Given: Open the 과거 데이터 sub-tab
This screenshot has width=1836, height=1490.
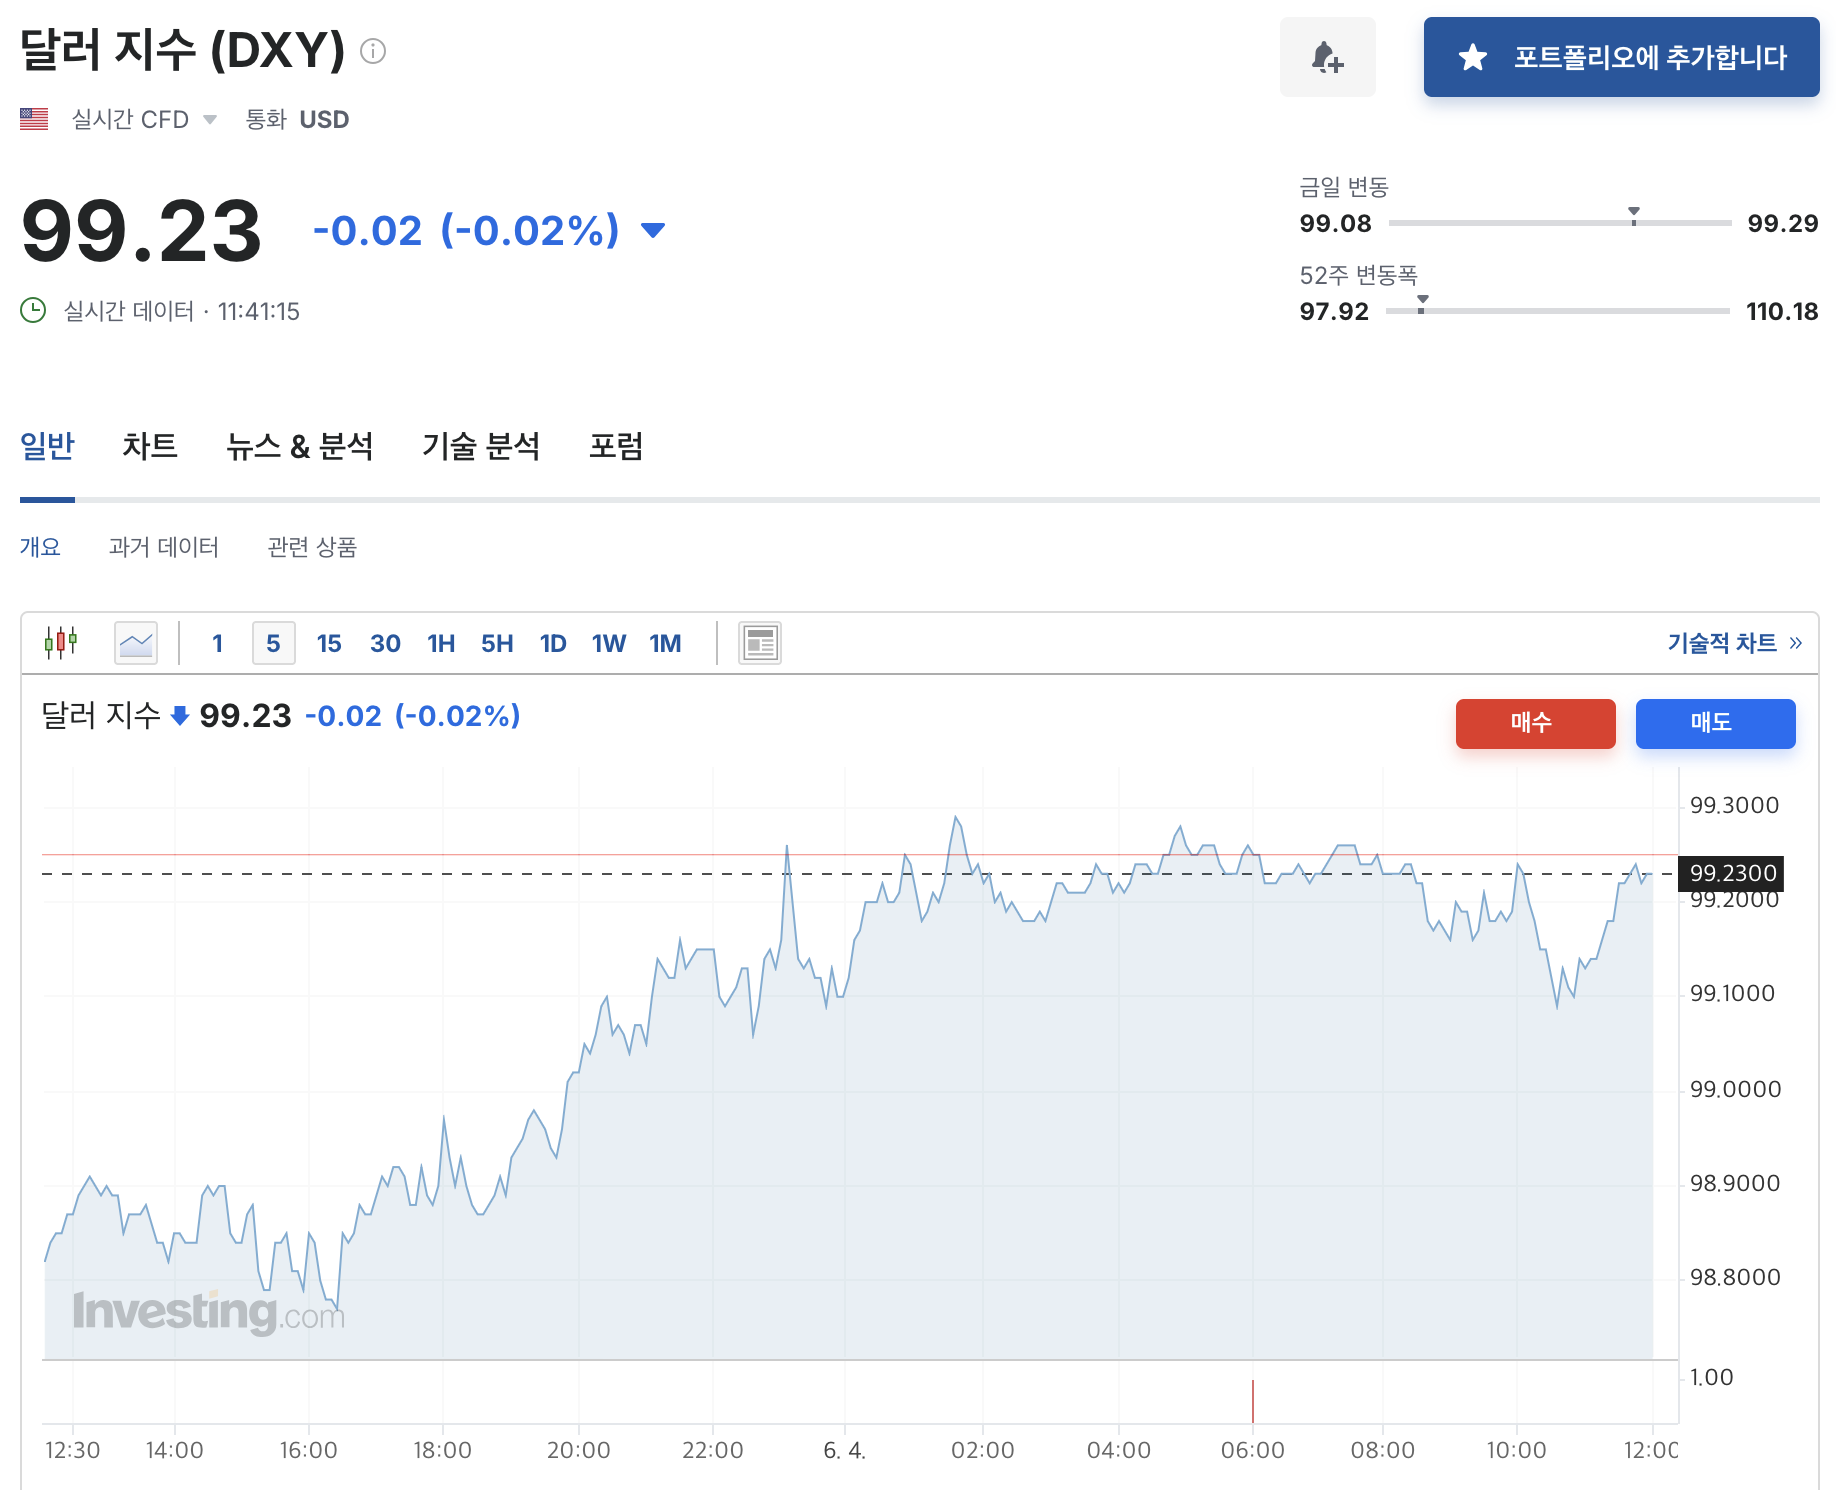Looking at the screenshot, I should 164,547.
